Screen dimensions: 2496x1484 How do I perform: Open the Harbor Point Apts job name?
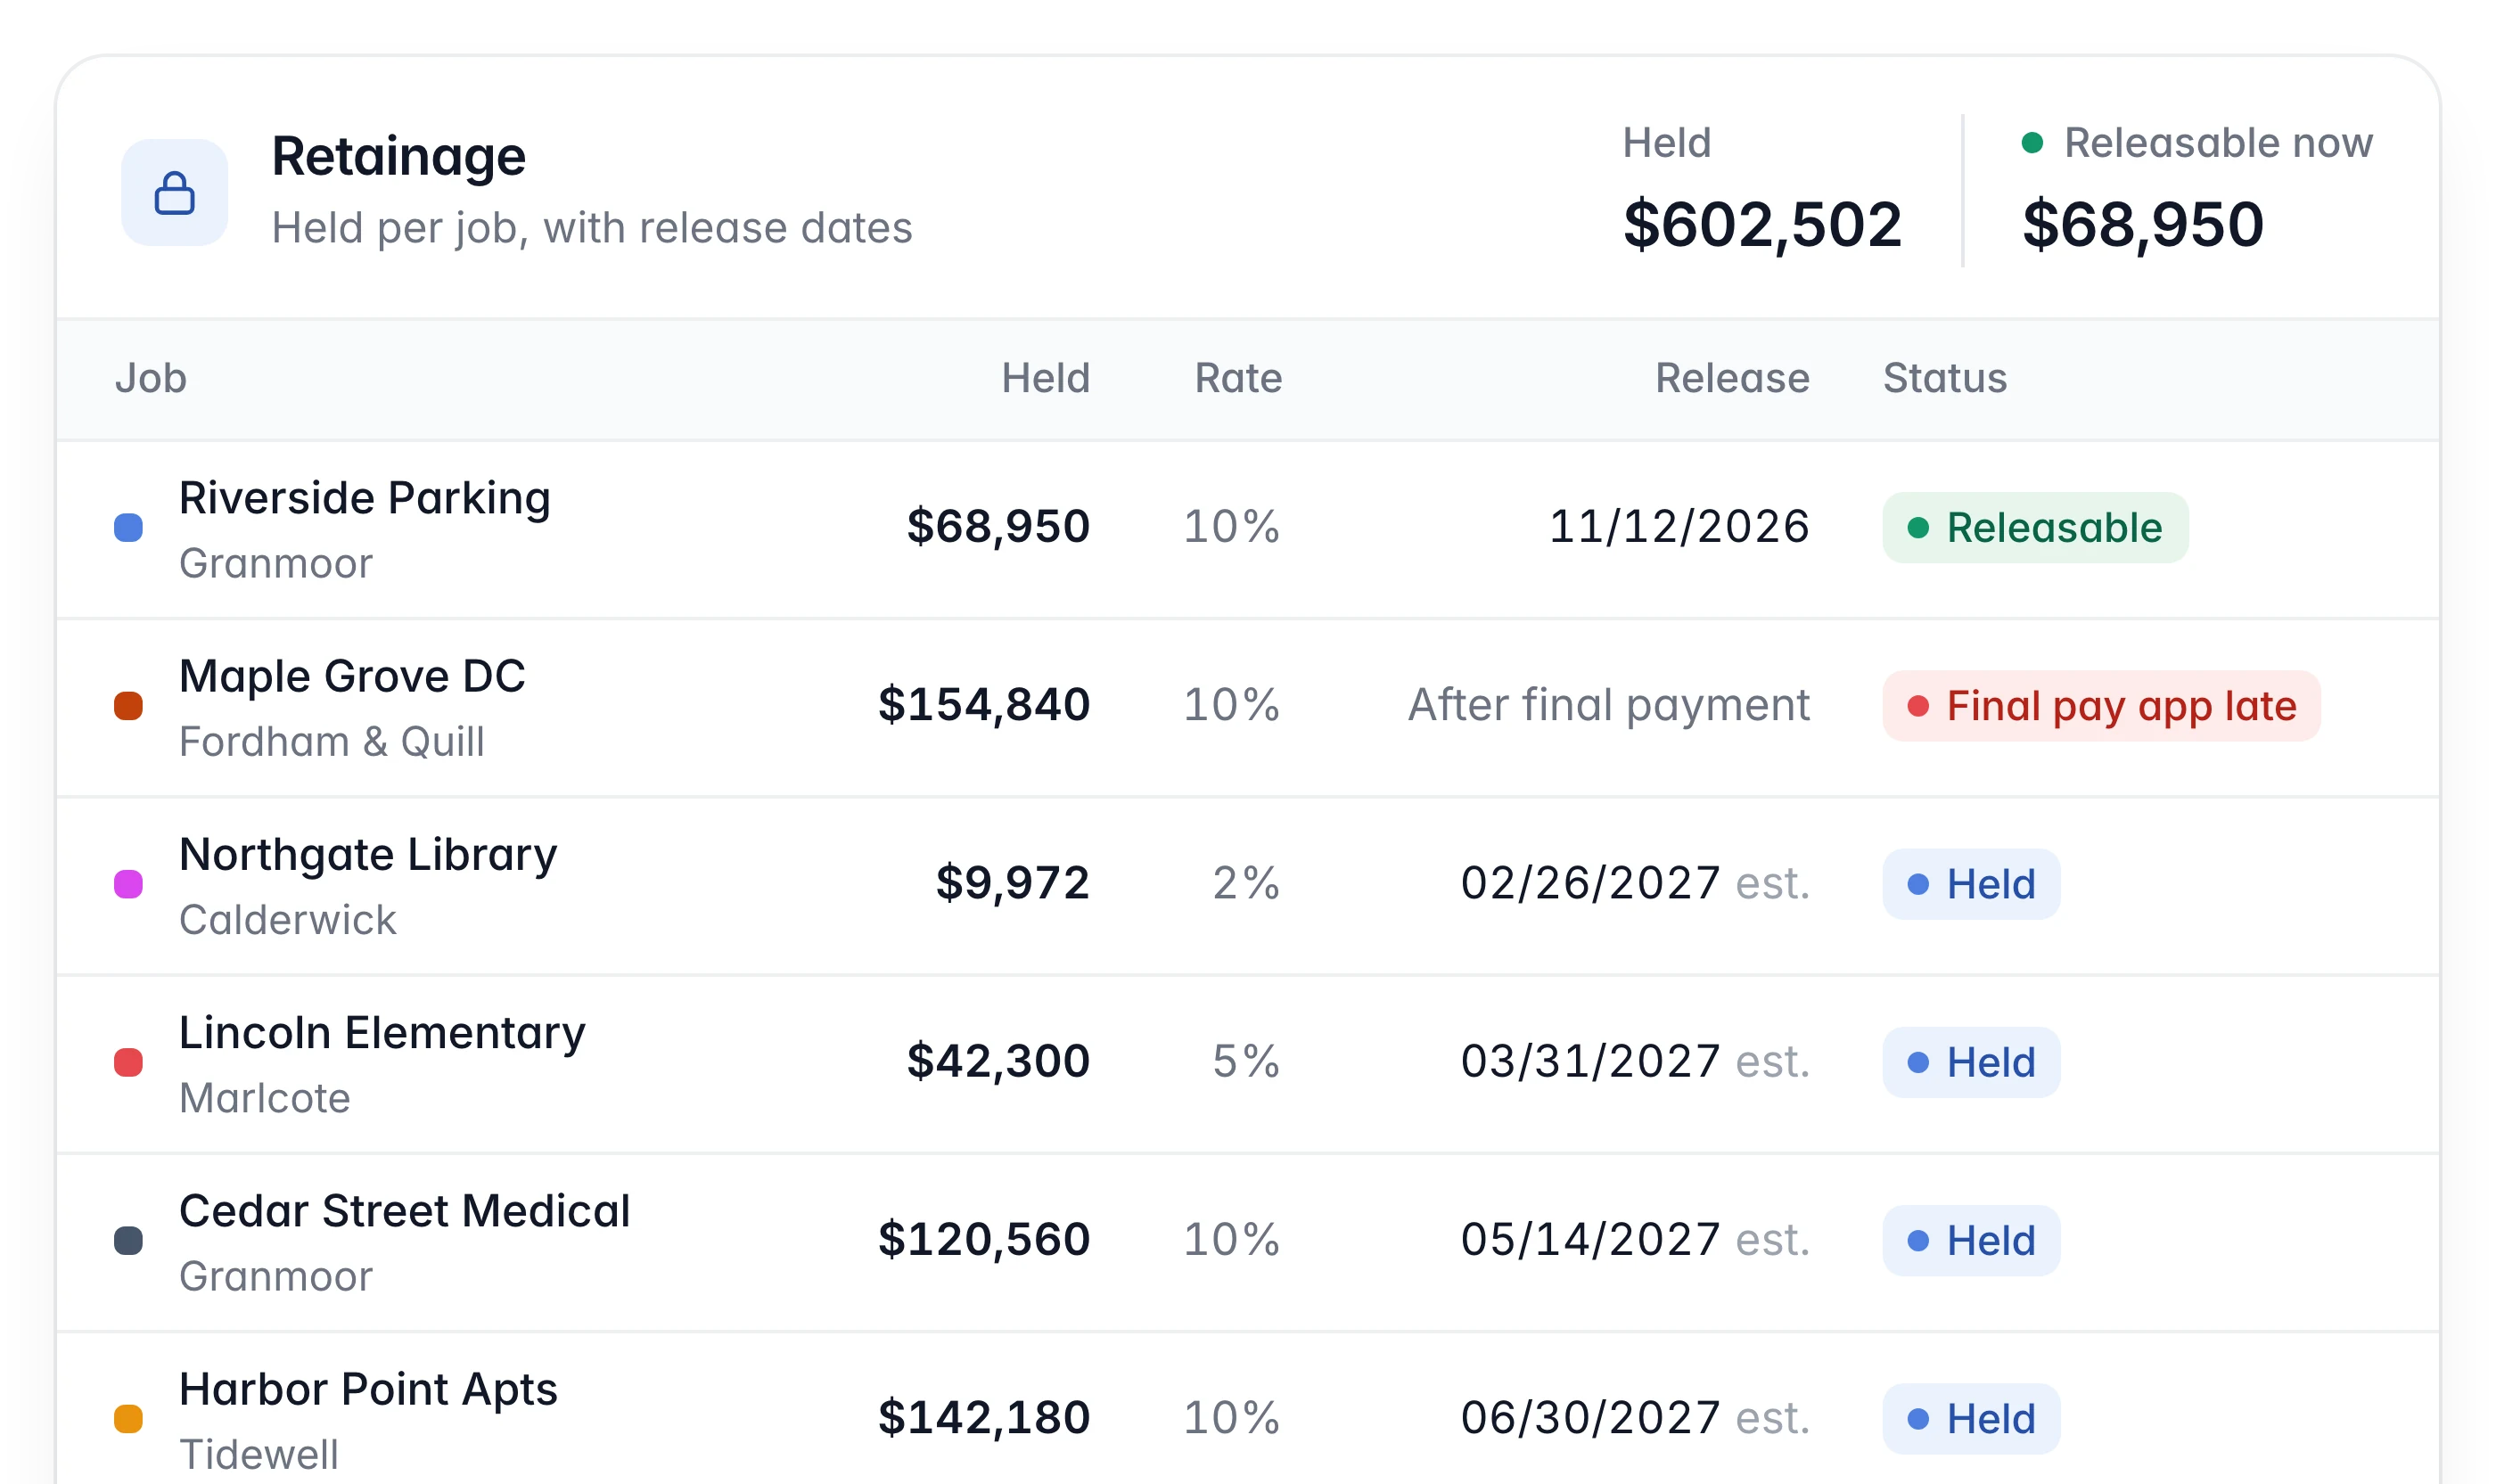[x=368, y=1390]
